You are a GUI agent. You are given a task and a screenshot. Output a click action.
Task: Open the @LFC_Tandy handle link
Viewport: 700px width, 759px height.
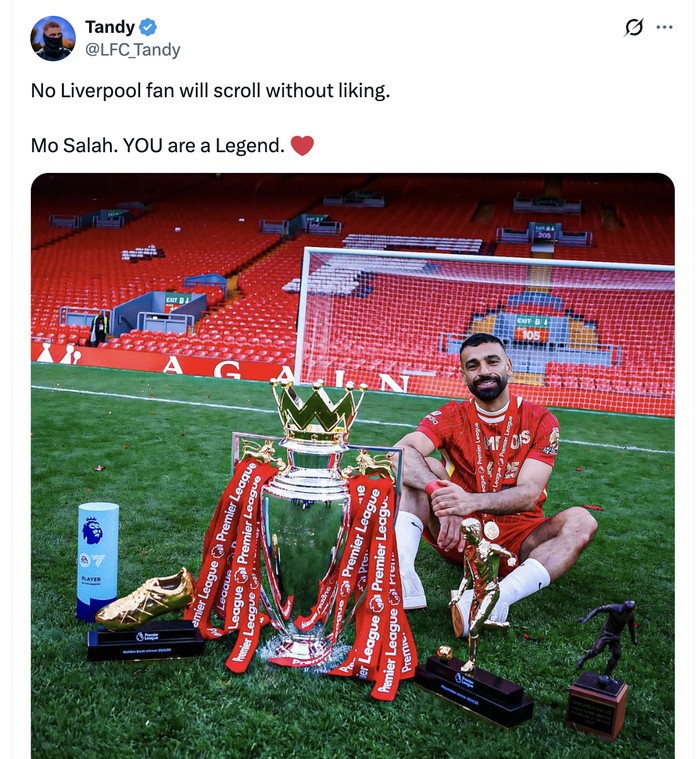click(x=133, y=49)
